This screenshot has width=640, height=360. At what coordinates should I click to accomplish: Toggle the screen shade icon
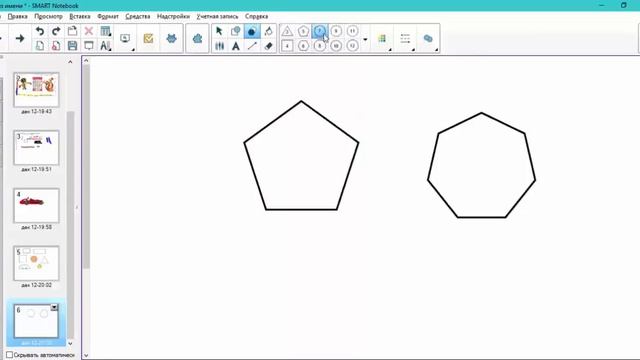(x=89, y=46)
